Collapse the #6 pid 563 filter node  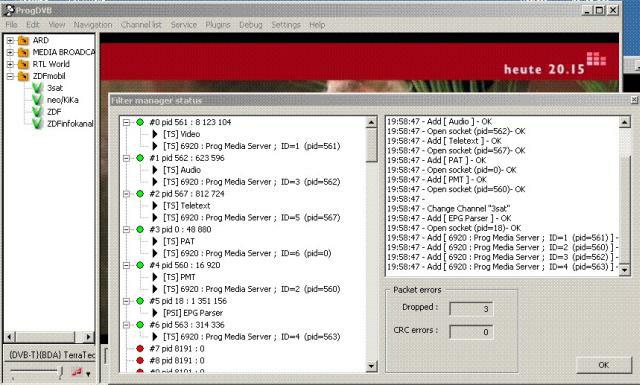[127, 325]
